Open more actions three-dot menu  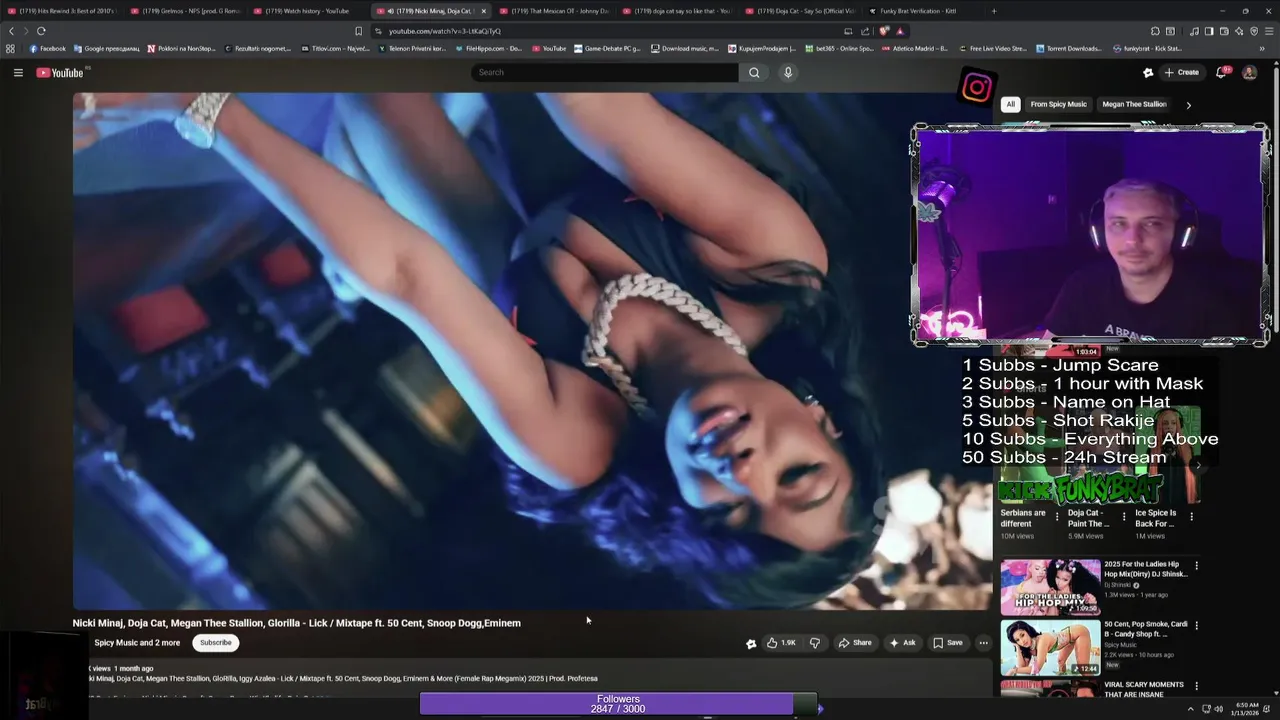coord(983,643)
